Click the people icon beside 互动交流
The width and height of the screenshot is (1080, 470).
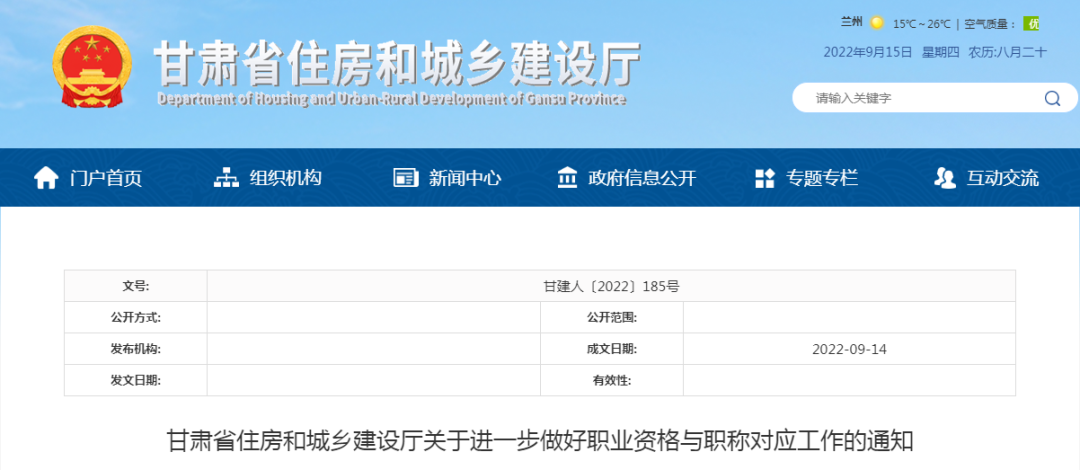pos(944,178)
